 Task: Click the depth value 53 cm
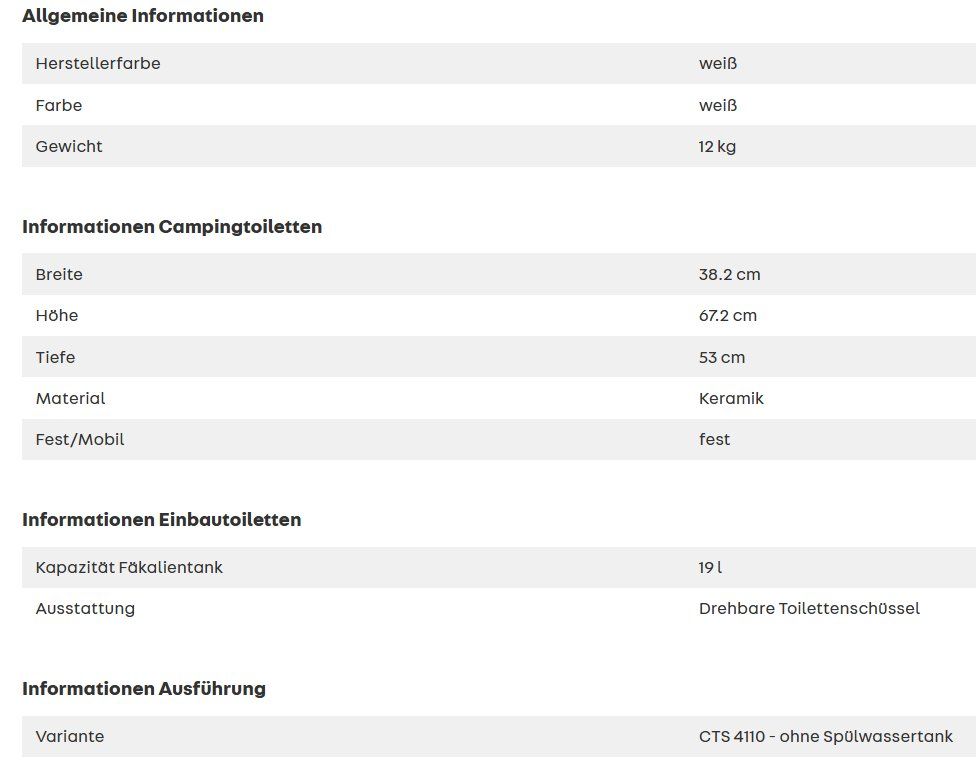(722, 357)
